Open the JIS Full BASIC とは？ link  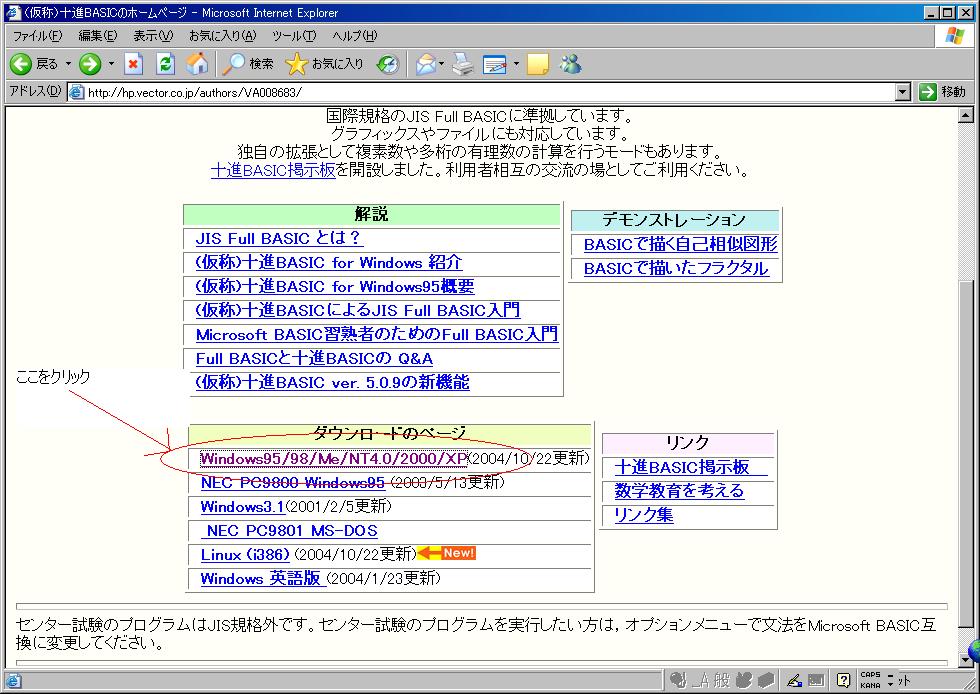(279, 238)
